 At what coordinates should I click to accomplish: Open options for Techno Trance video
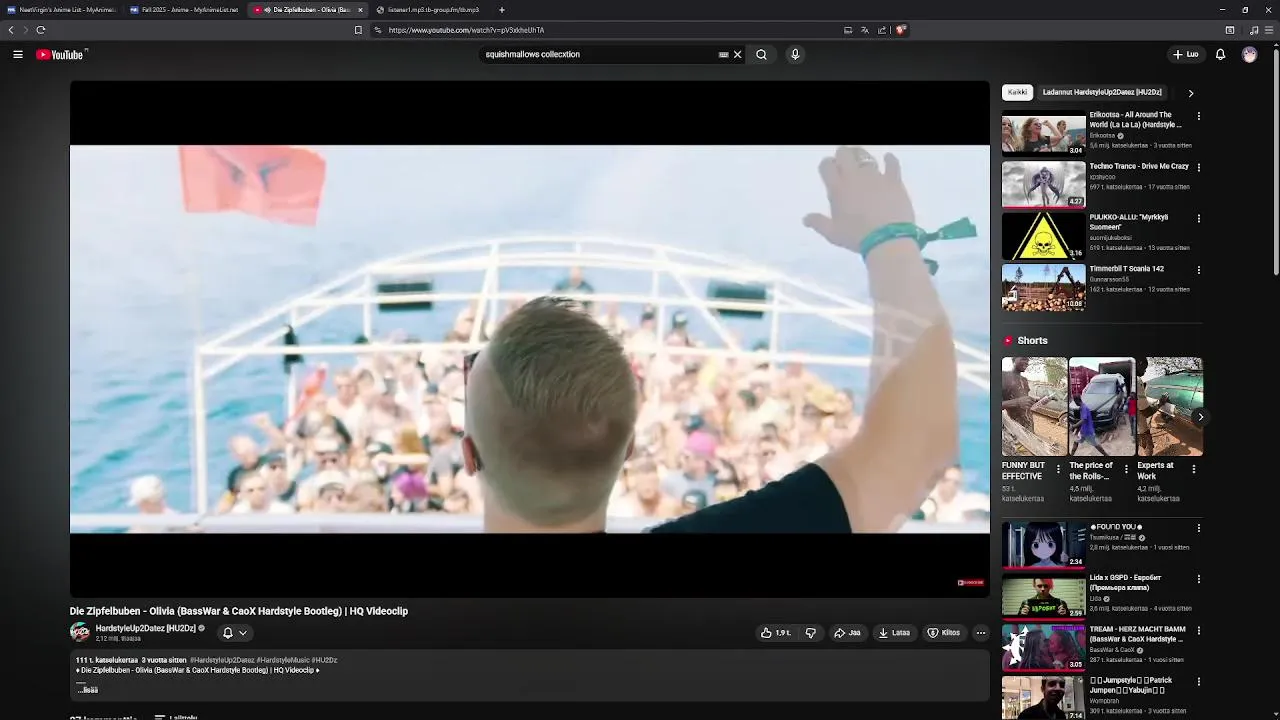point(1198,167)
